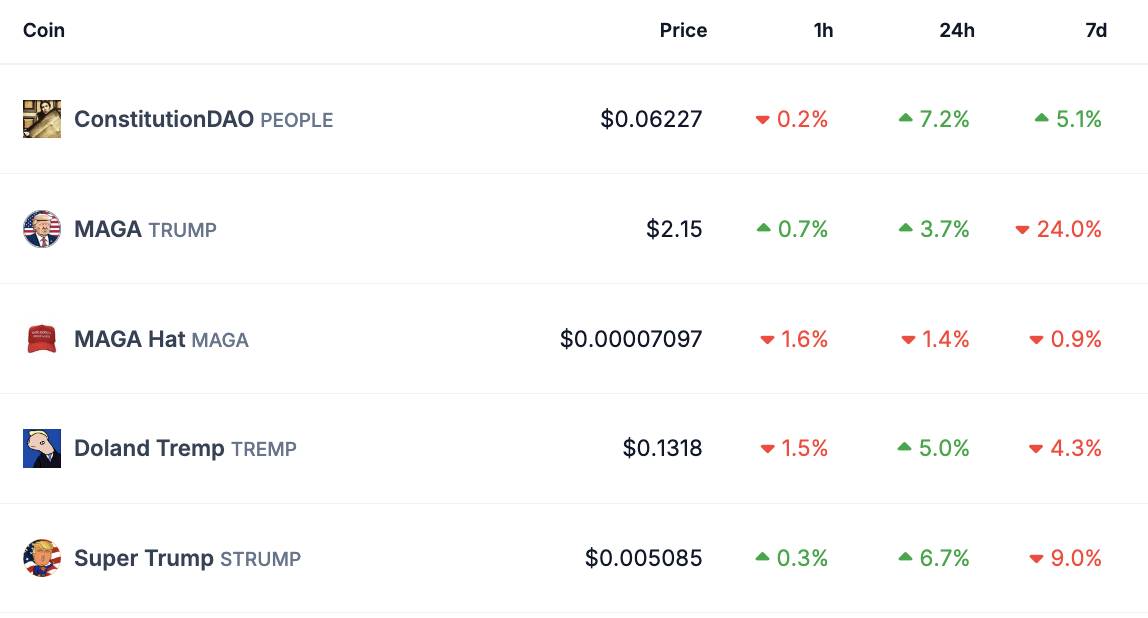
Task: Click the ConstitutionDAO coin logo icon
Action: pyautogui.click(x=42, y=119)
